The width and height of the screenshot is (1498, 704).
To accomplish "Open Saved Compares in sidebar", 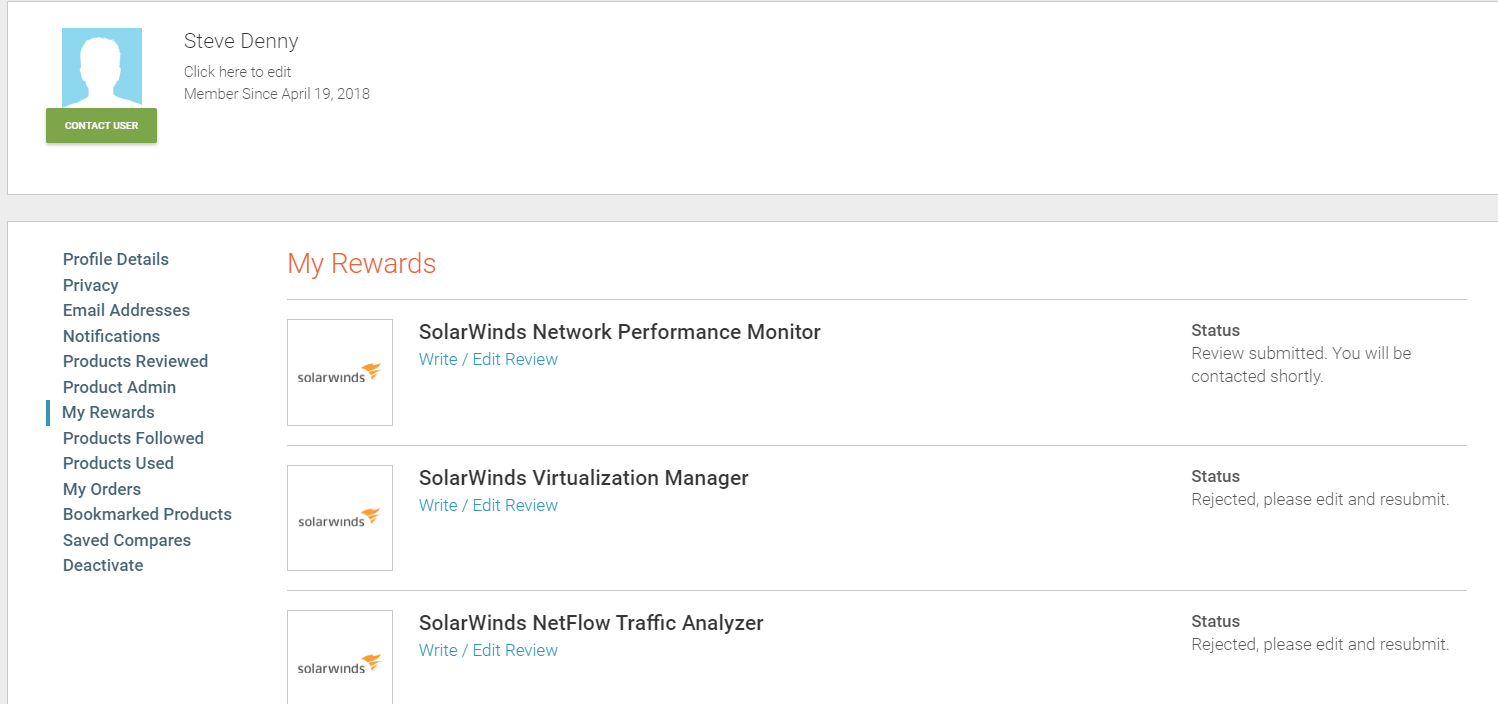I will [x=127, y=540].
